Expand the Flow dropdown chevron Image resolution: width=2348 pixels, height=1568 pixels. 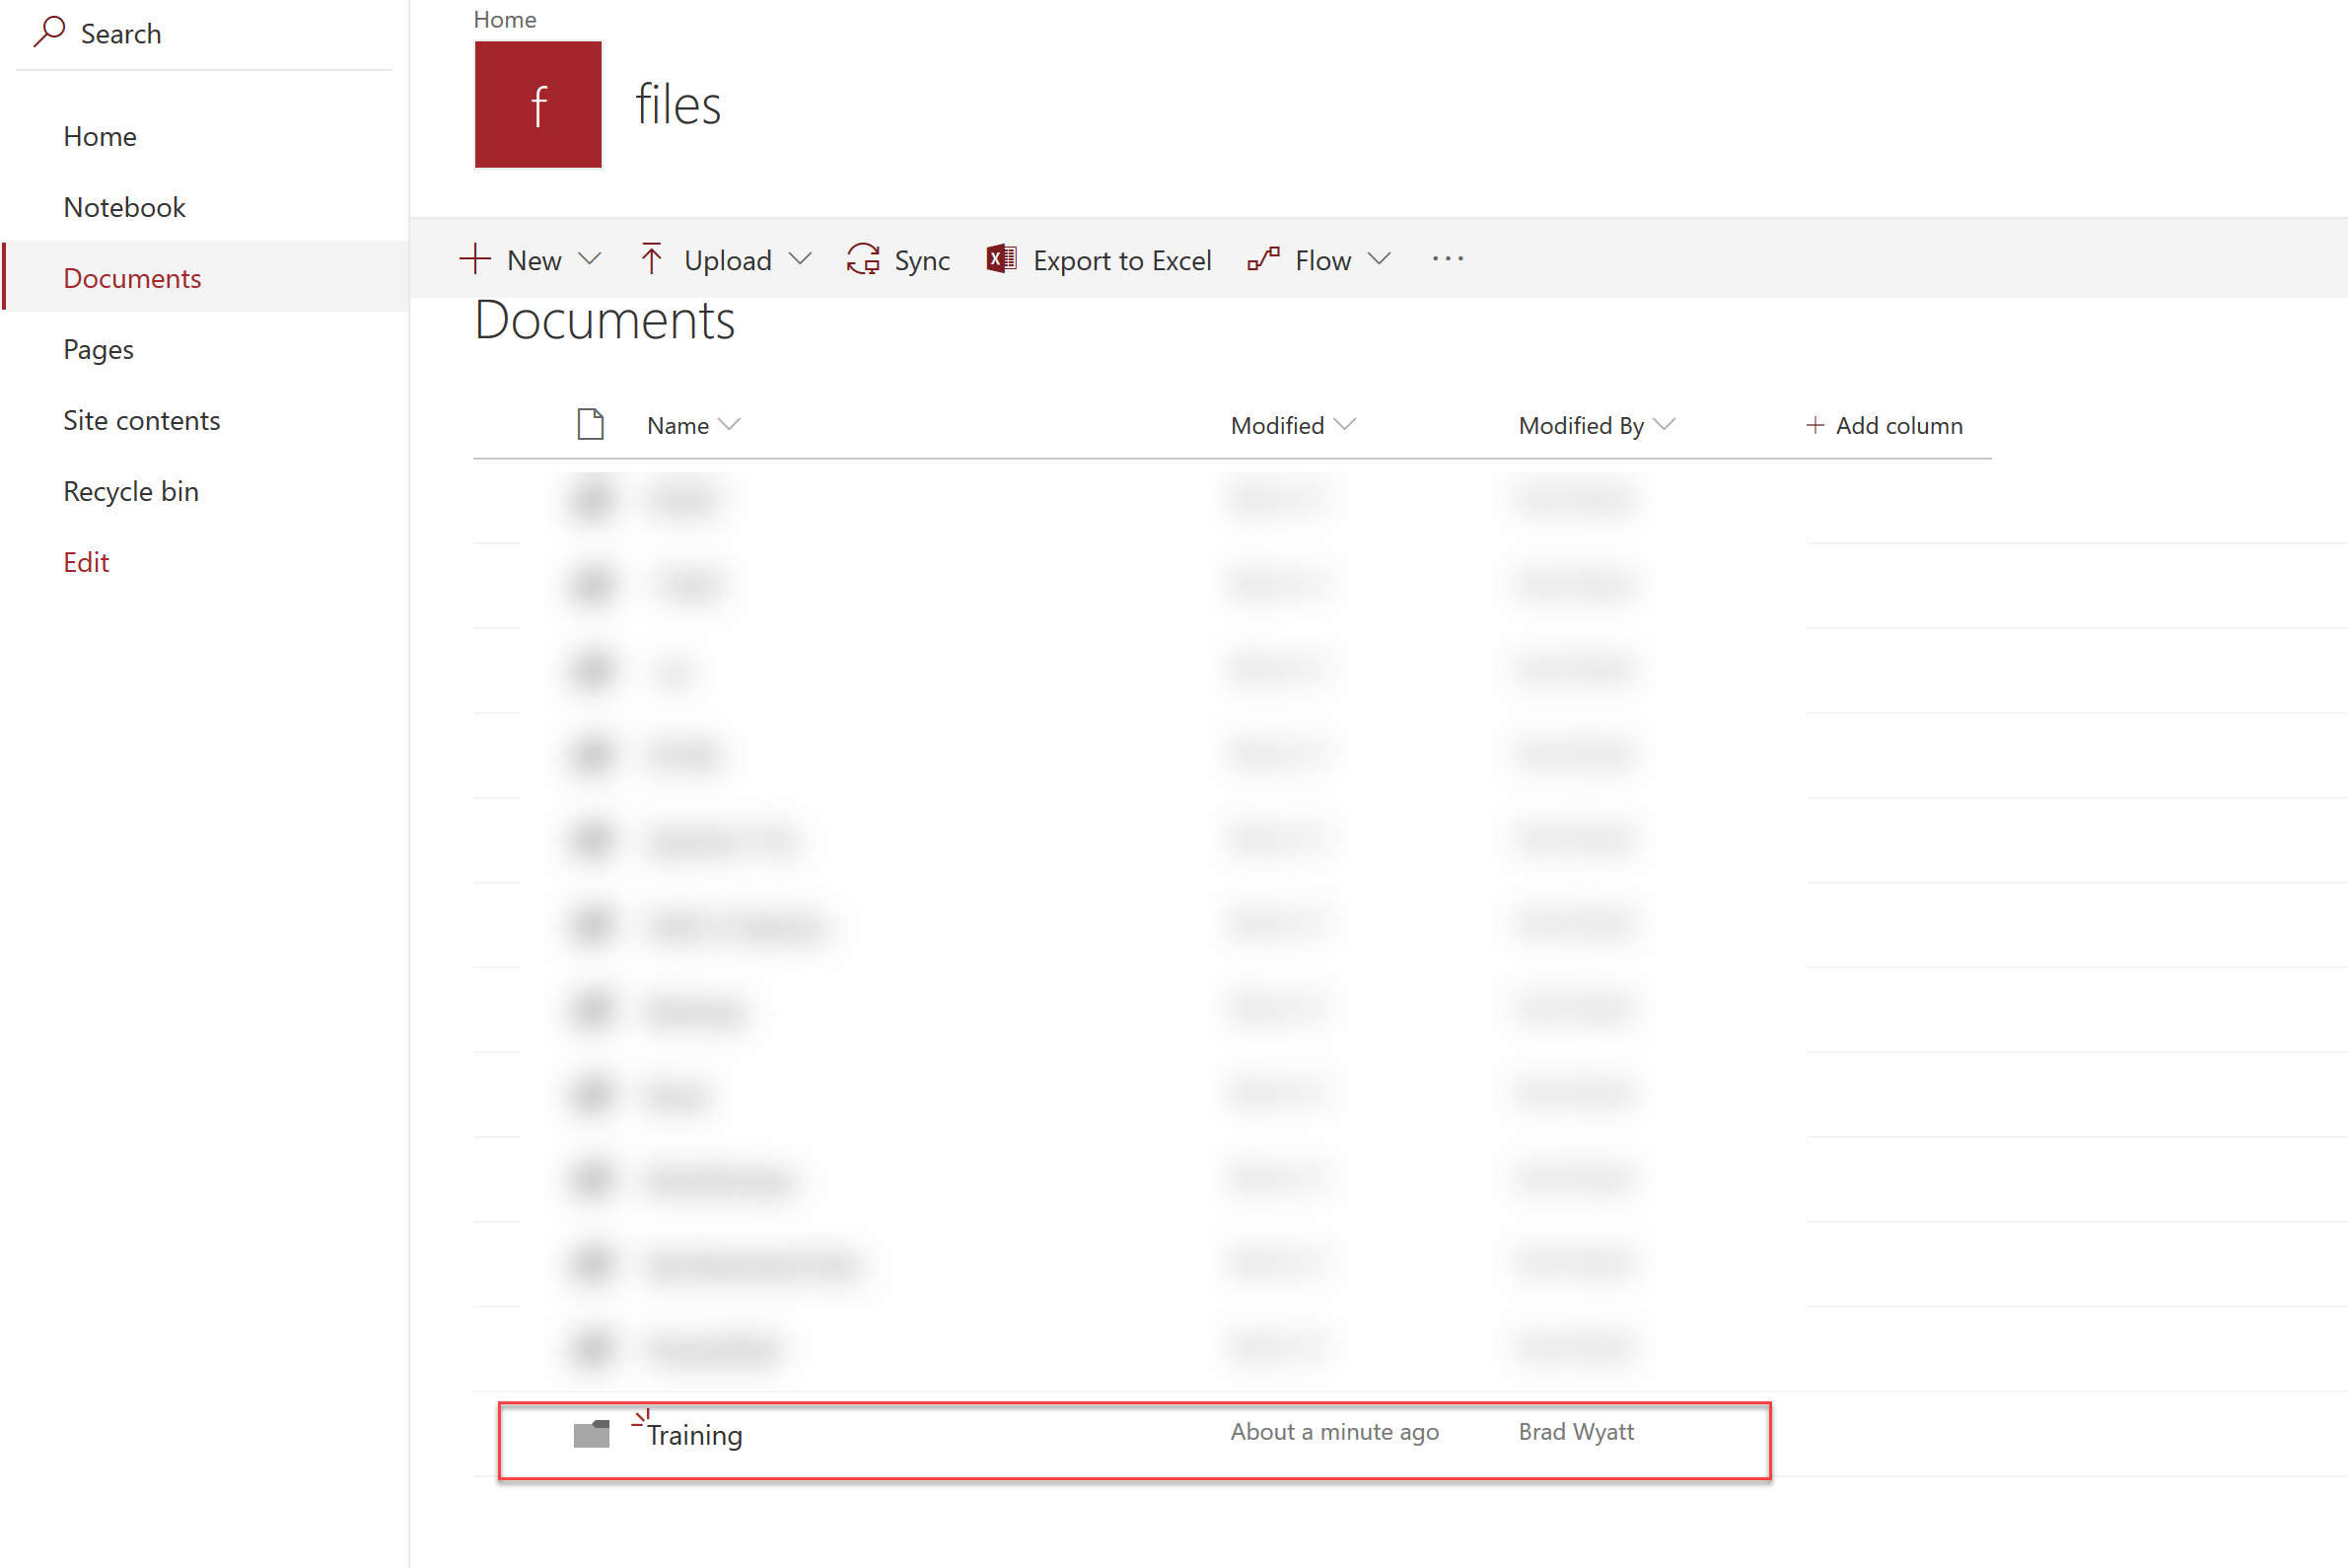click(x=1380, y=259)
